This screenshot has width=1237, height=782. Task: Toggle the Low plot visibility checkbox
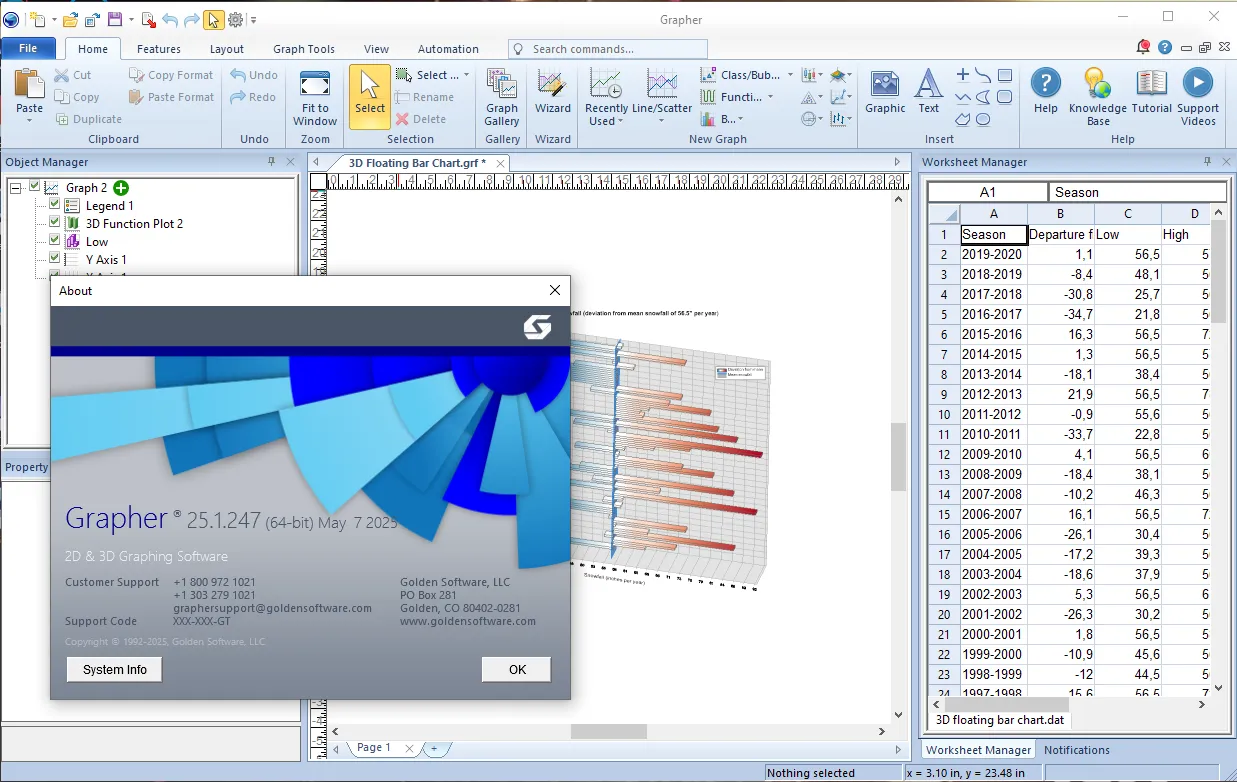55,241
